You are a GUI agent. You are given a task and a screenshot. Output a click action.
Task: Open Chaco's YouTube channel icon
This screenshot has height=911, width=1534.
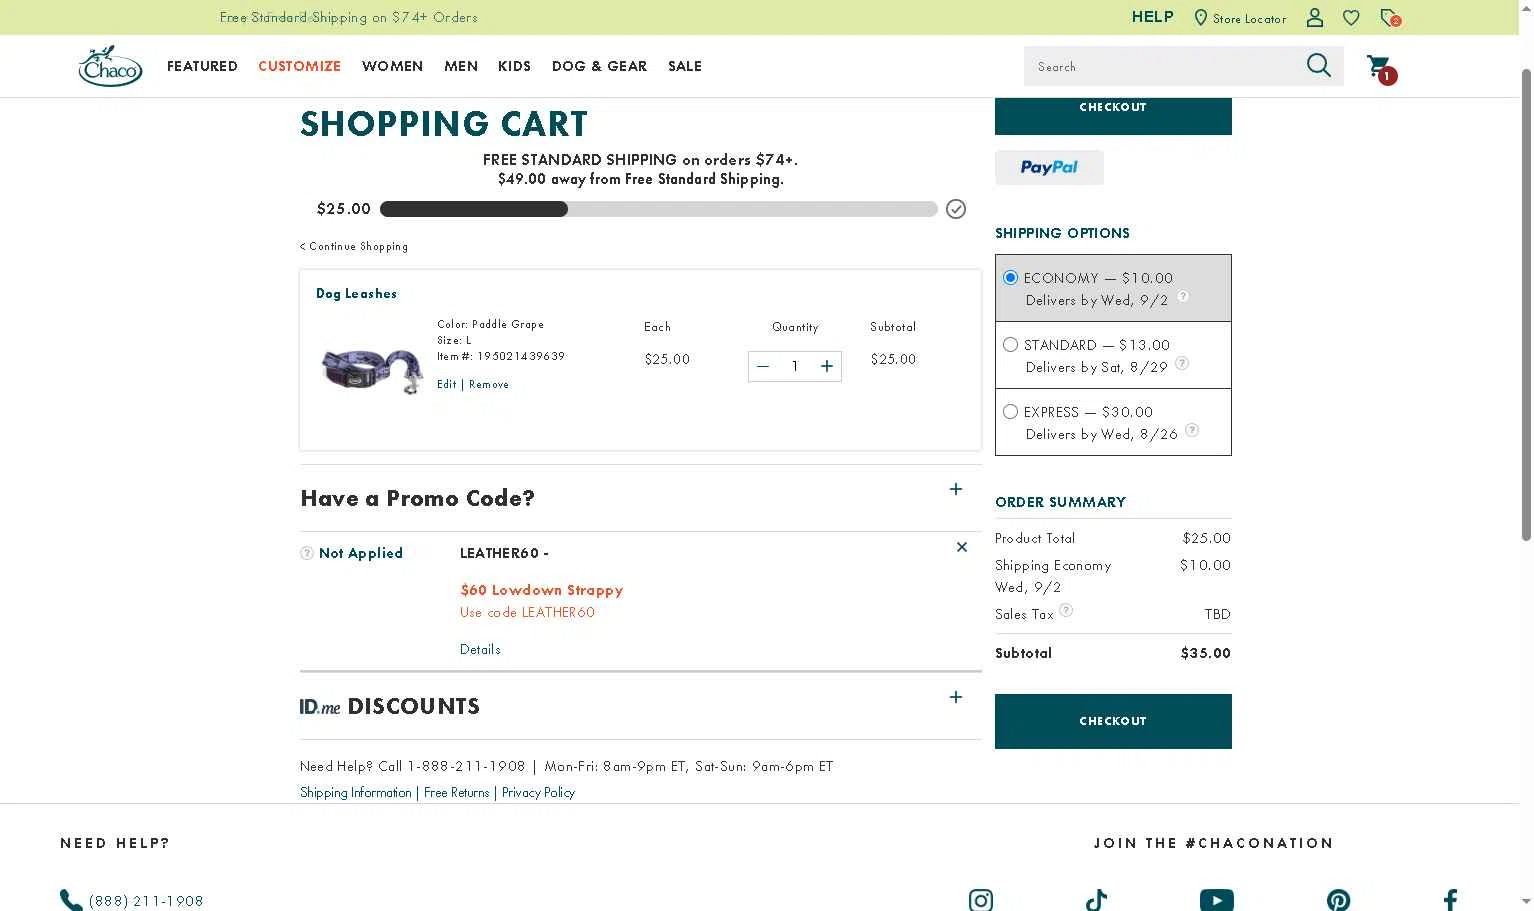click(x=1217, y=900)
